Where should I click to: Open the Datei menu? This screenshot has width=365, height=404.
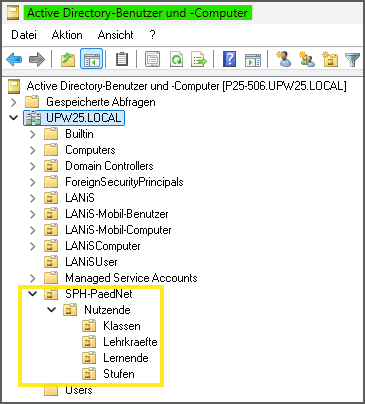pos(24,35)
